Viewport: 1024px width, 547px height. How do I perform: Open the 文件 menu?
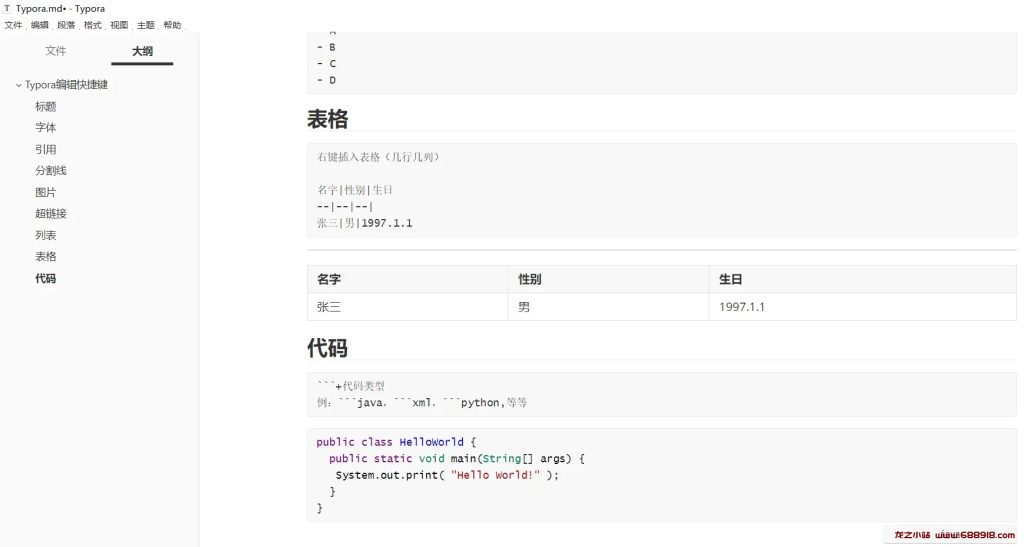(x=13, y=25)
